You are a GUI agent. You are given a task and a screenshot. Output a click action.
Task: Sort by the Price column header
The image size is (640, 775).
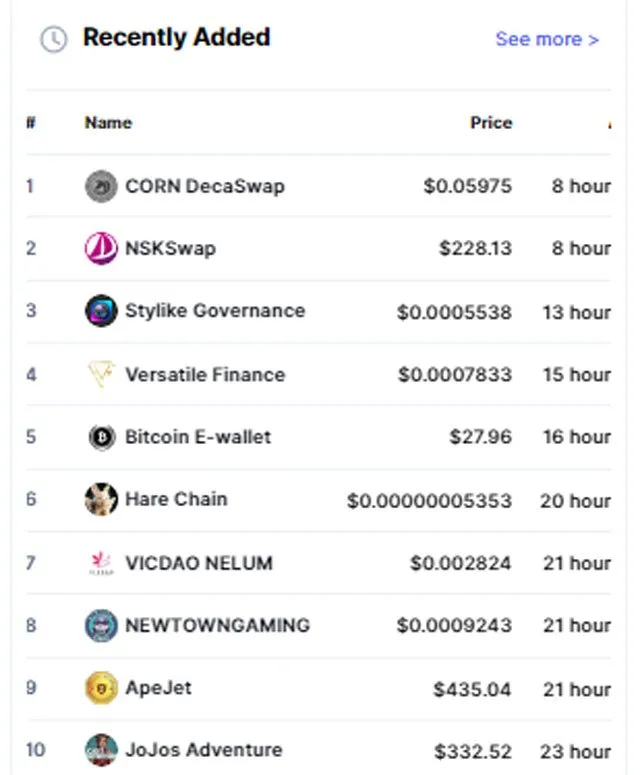click(x=491, y=123)
